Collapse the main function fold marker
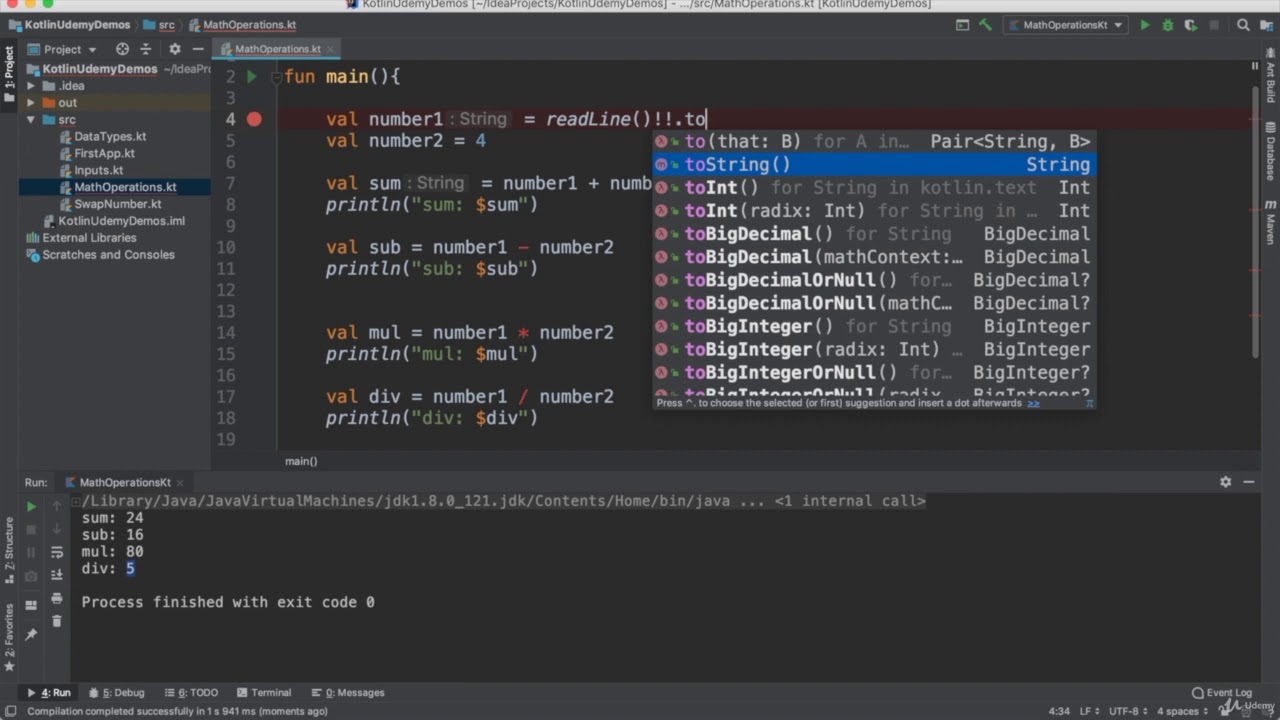Viewport: 1280px width, 720px height. point(276,77)
